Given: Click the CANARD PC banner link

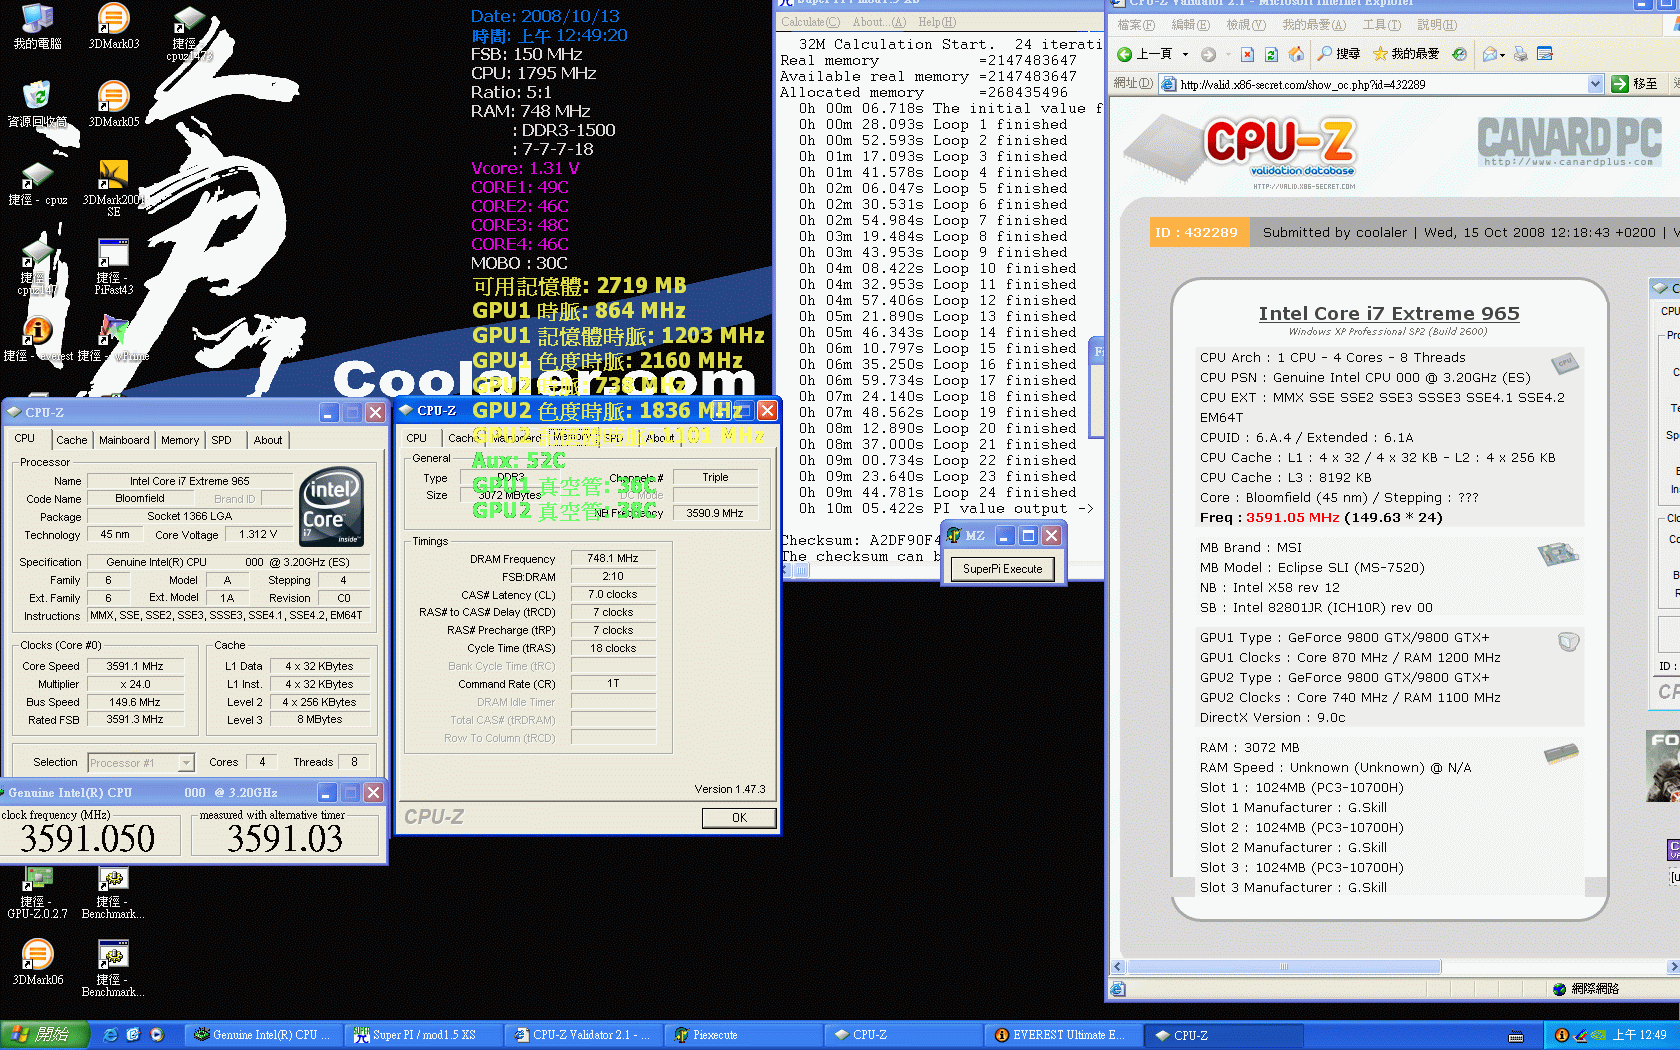Looking at the screenshot, I should tap(1570, 142).
